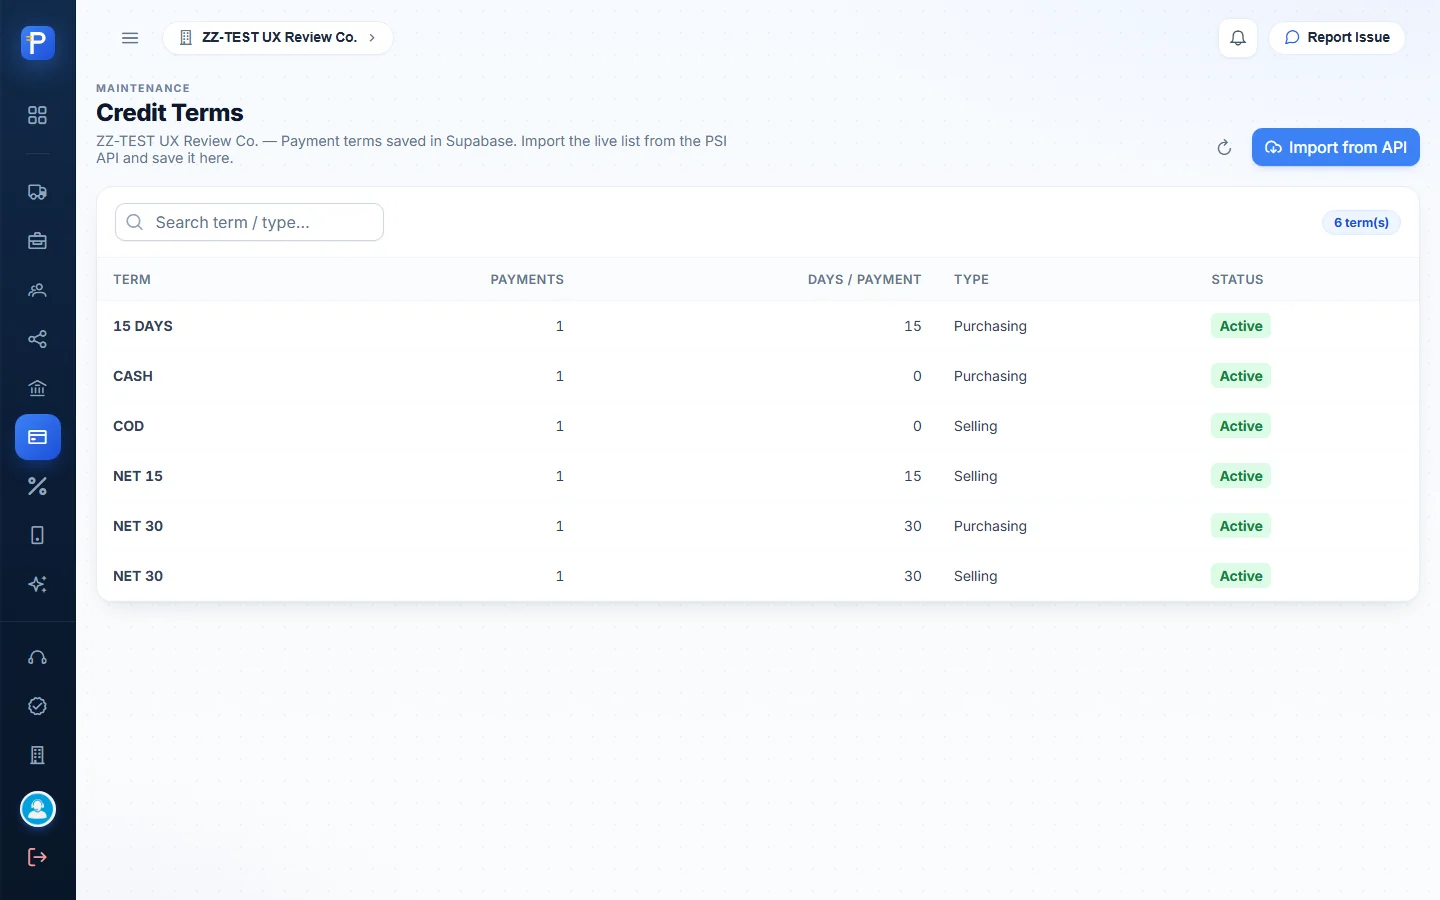Open the people group sidebar icon
The image size is (1440, 900).
tap(38, 290)
